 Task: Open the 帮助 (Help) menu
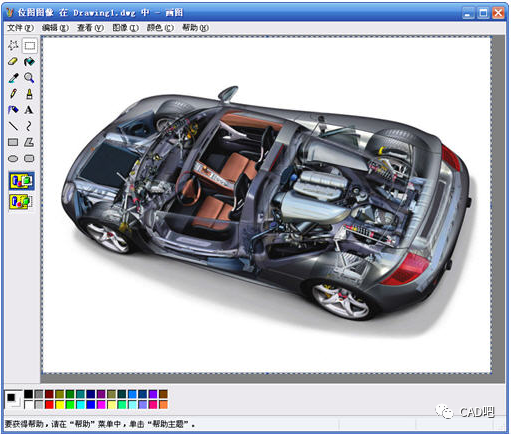[x=195, y=28]
